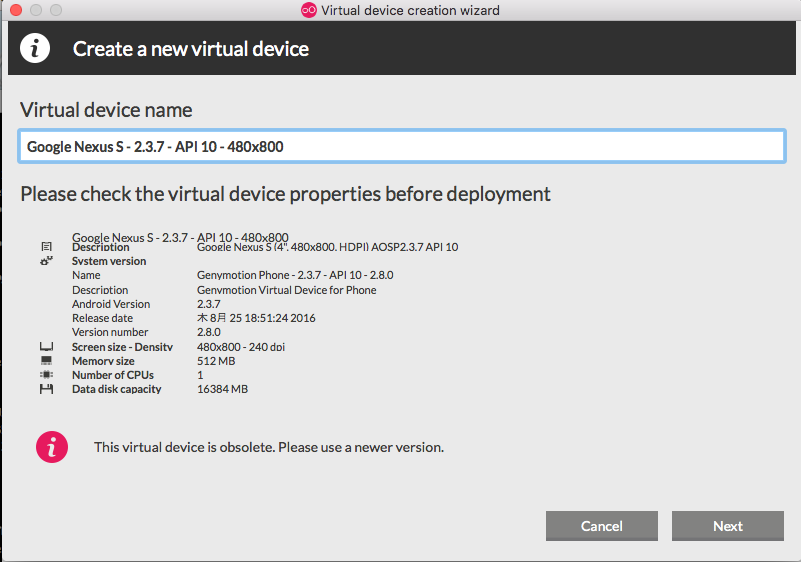The height and width of the screenshot is (562, 801).
Task: Click the 'Data disk capacity' label
Action: (x=116, y=389)
